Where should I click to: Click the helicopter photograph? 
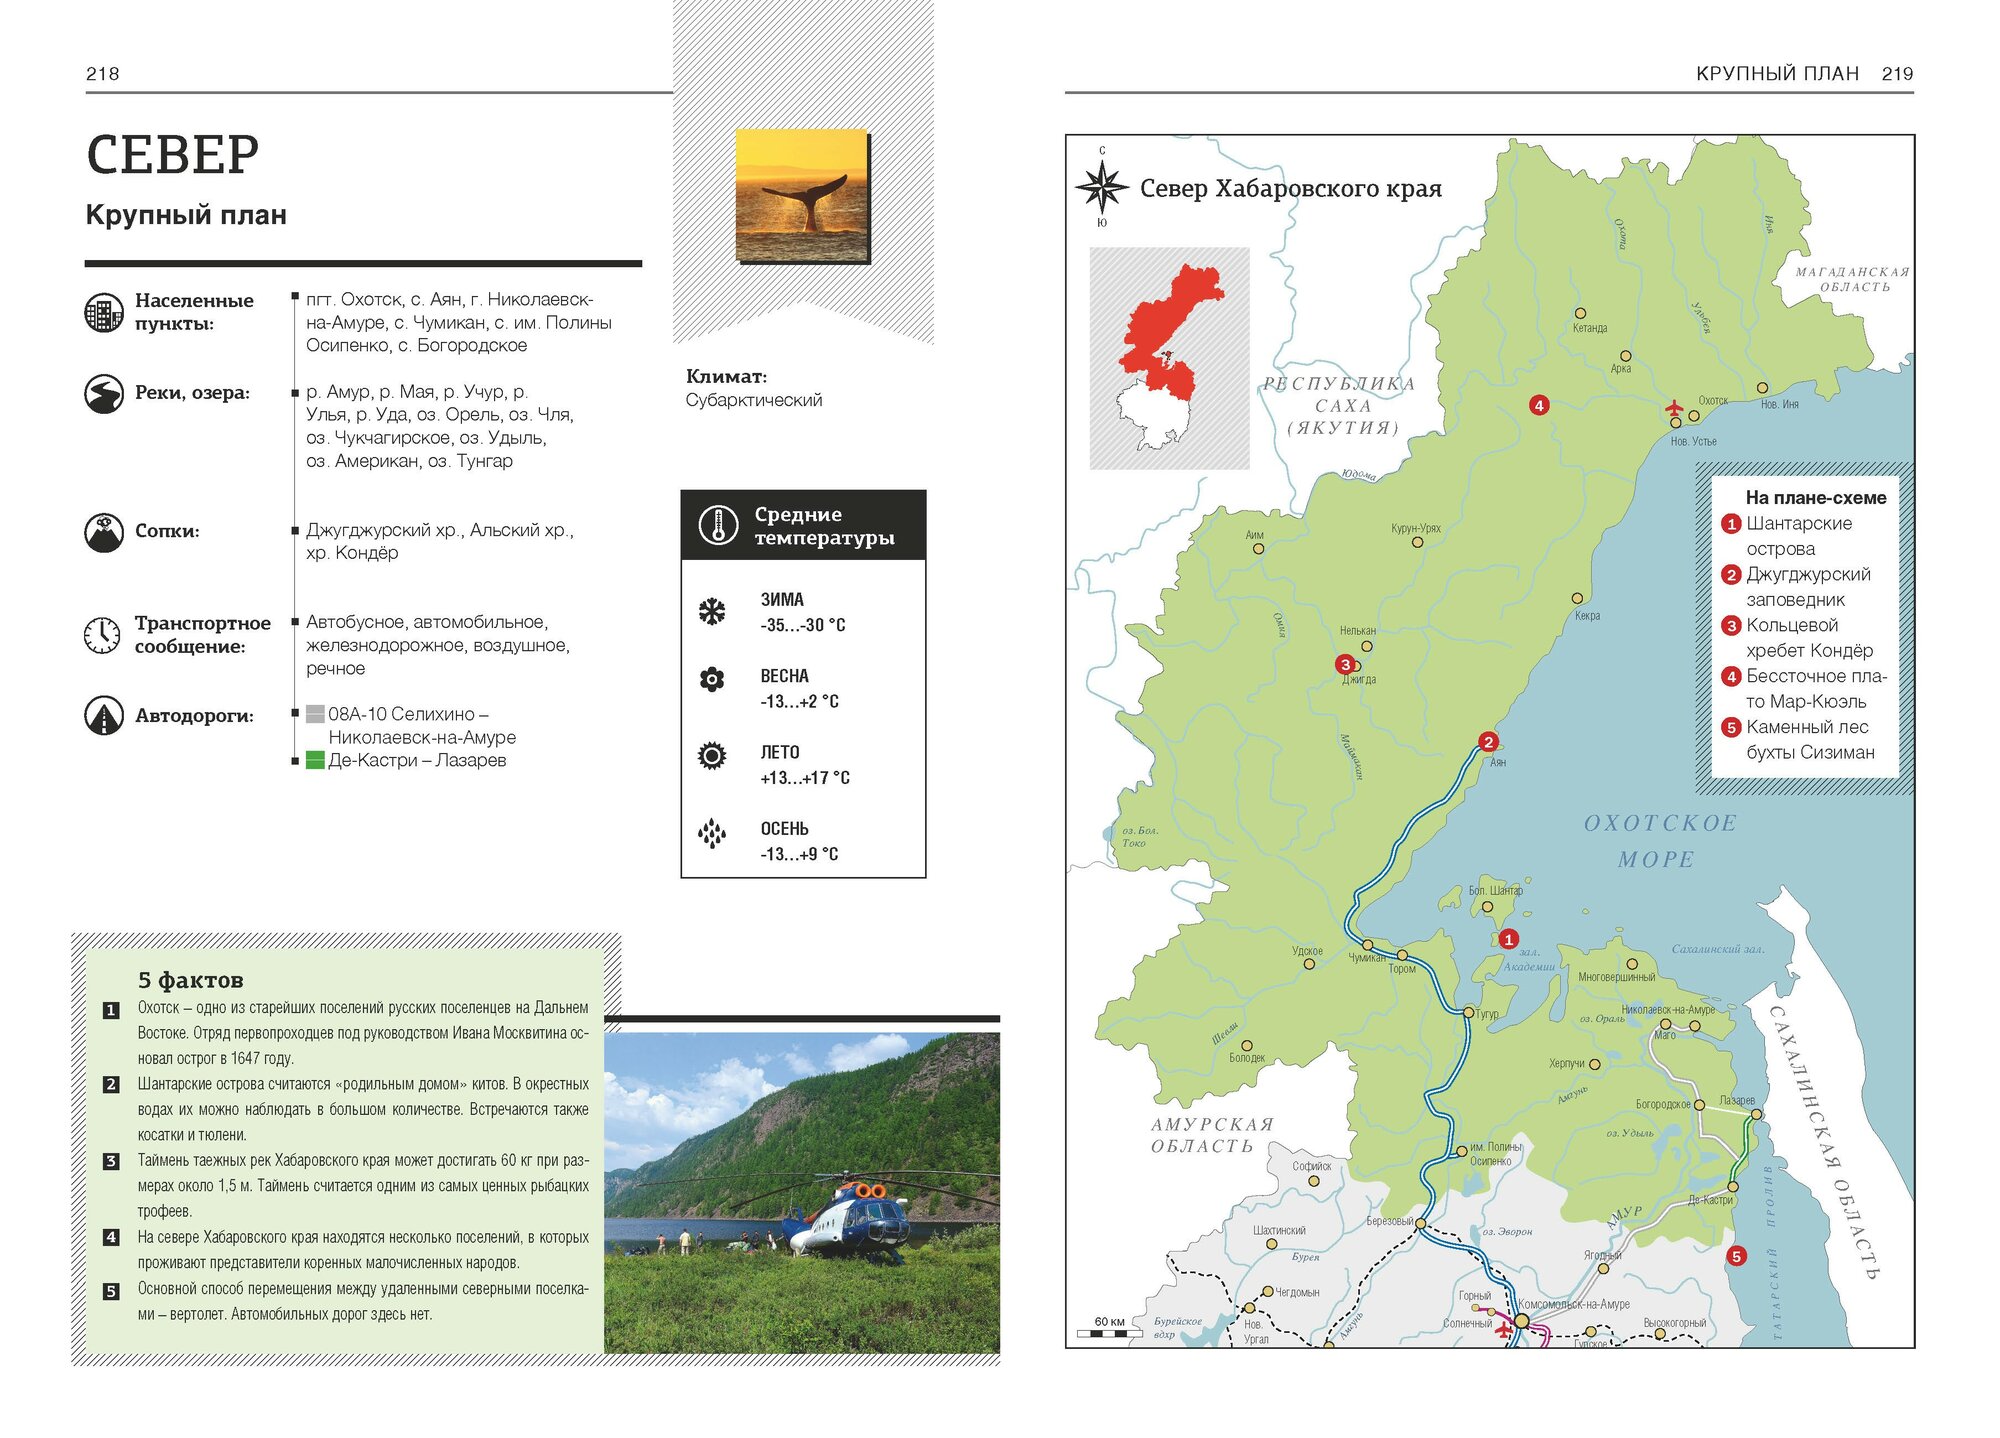pos(801,1192)
